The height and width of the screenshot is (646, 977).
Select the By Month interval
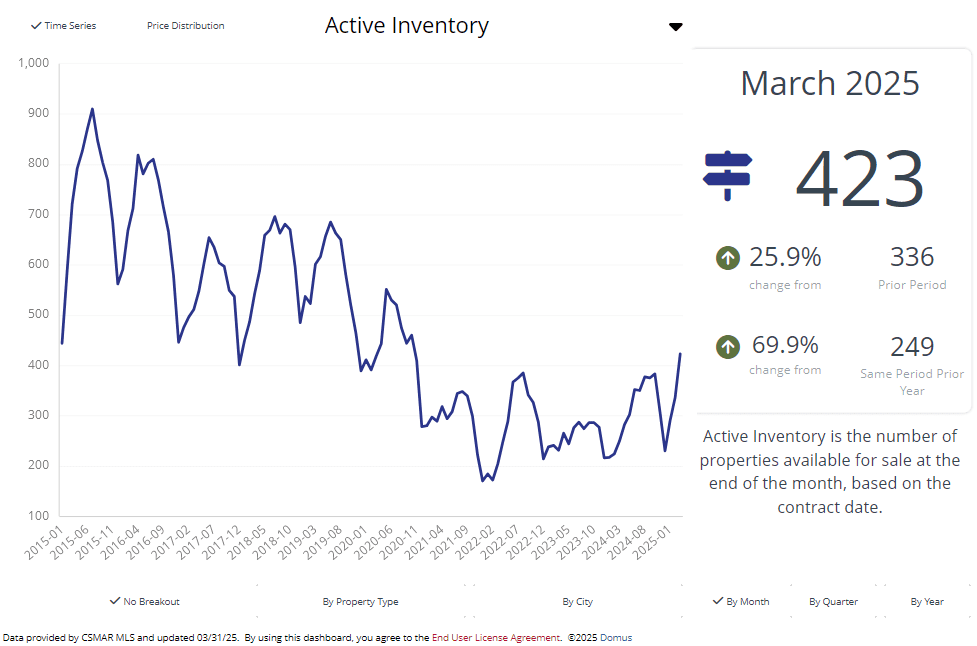741,602
